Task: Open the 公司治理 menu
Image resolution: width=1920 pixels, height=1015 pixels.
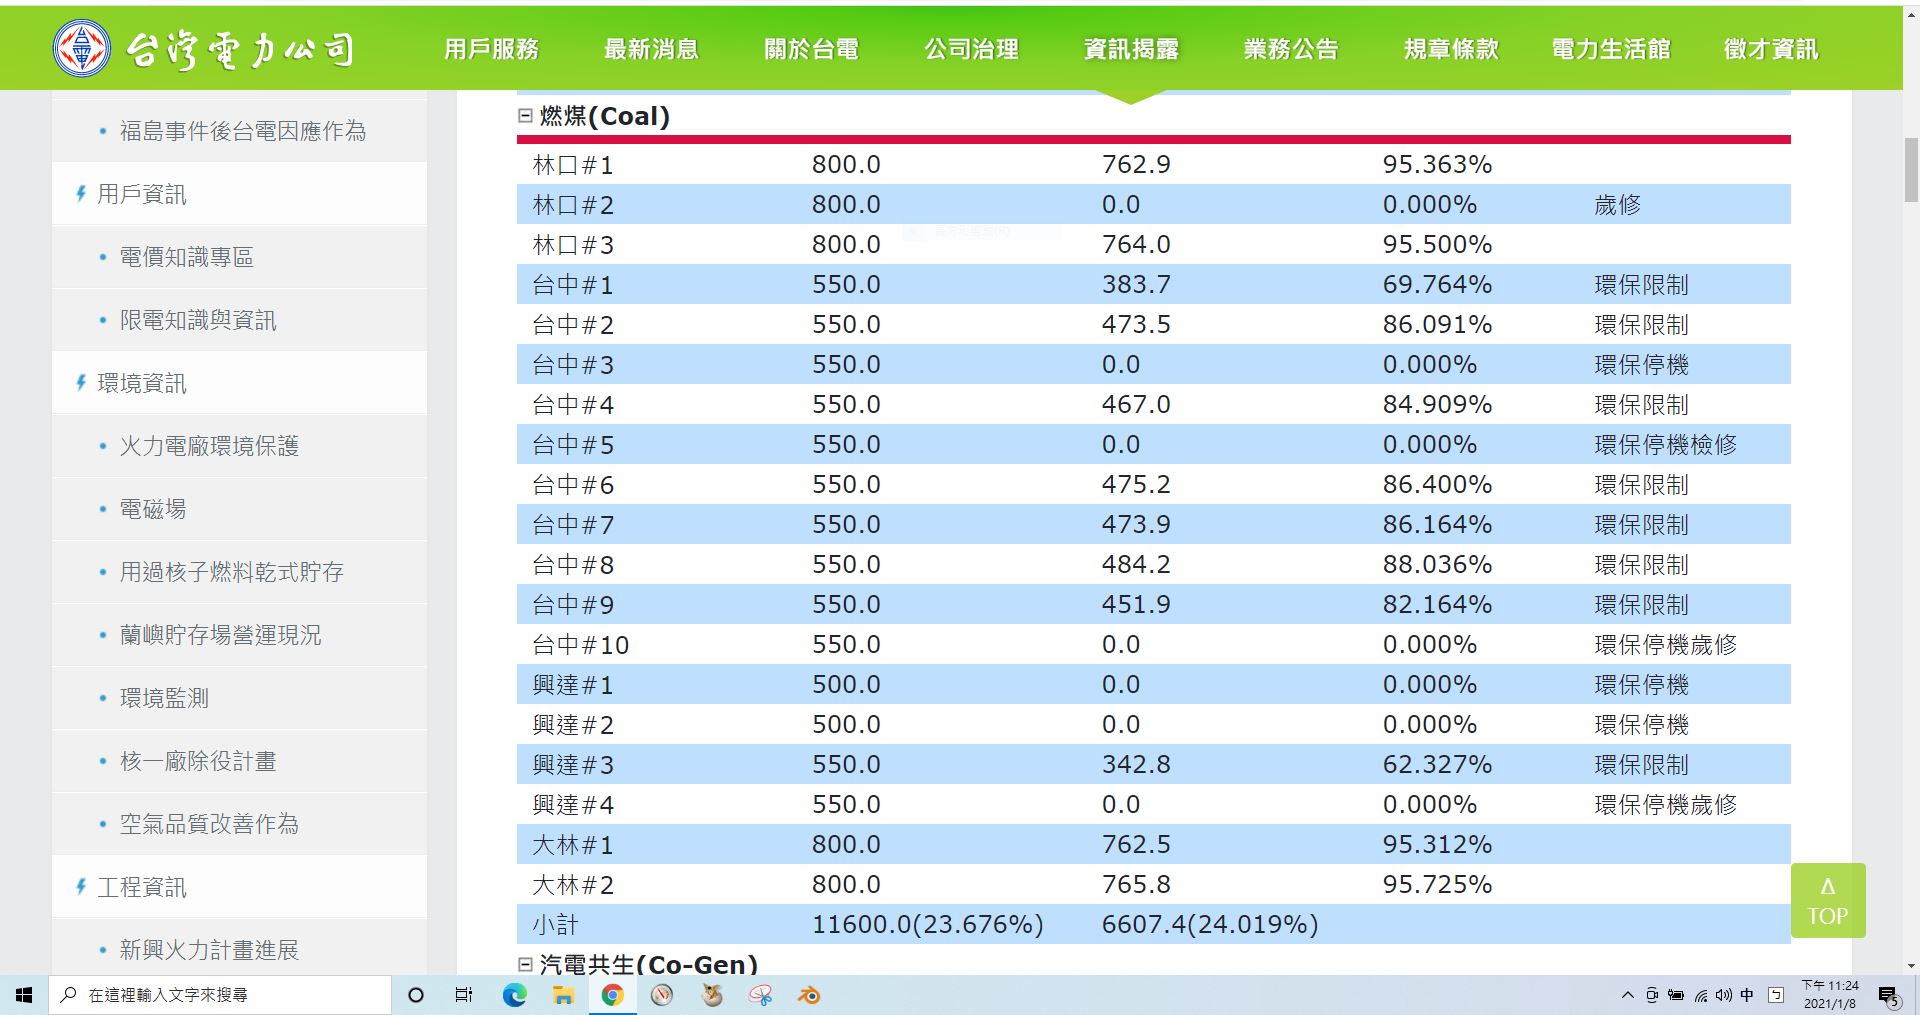Action: tap(971, 49)
